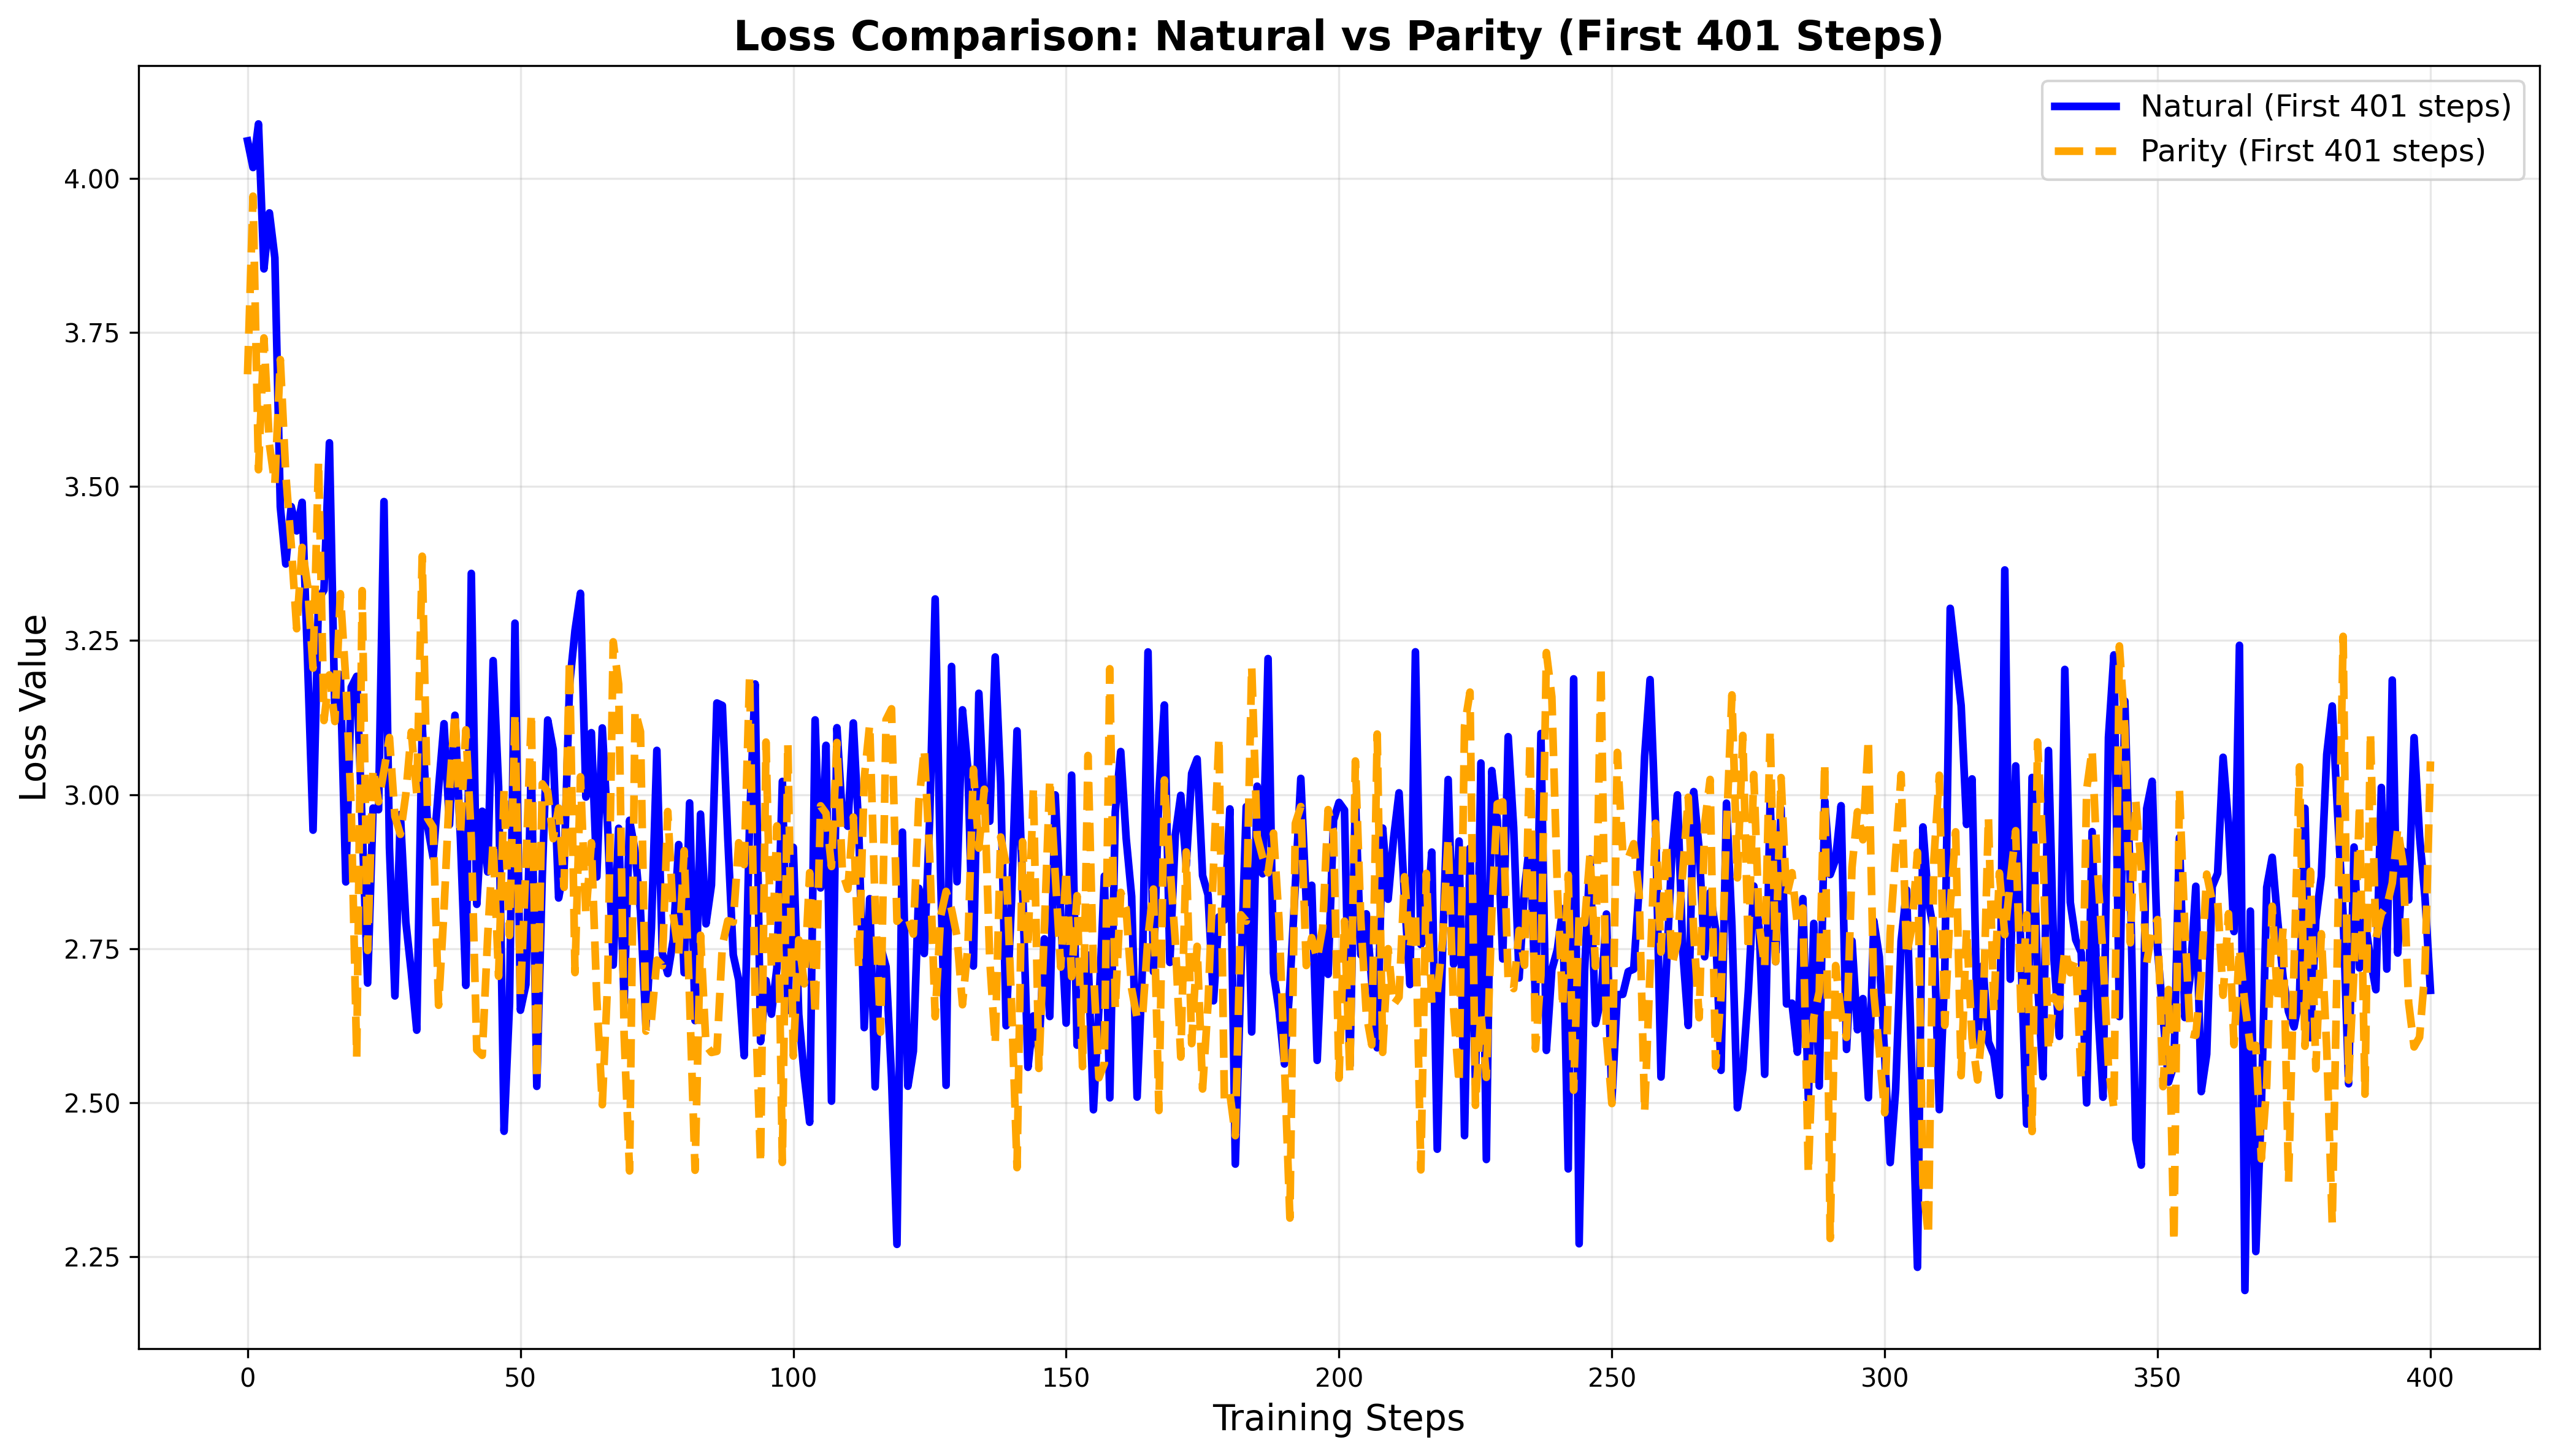Click the 200 x-axis tick label
Image resolution: width=2558 pixels, height=1456 pixels.
[x=1339, y=1378]
